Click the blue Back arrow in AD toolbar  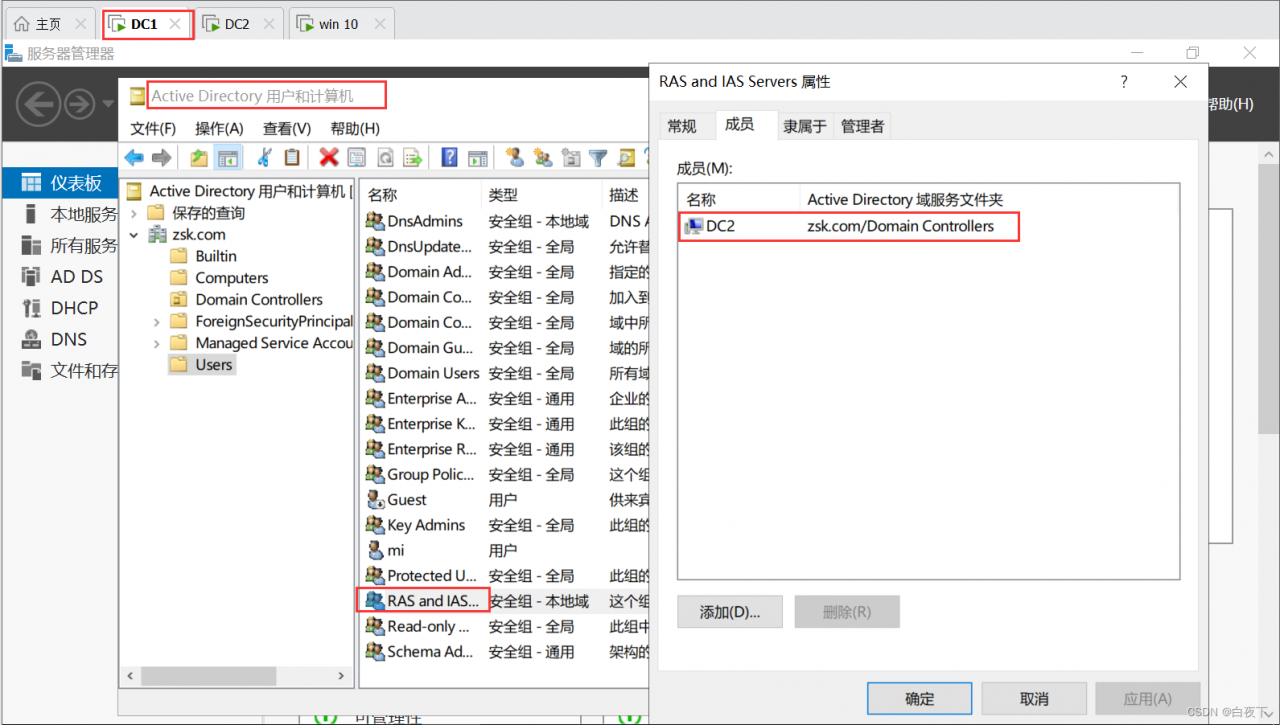pos(134,157)
